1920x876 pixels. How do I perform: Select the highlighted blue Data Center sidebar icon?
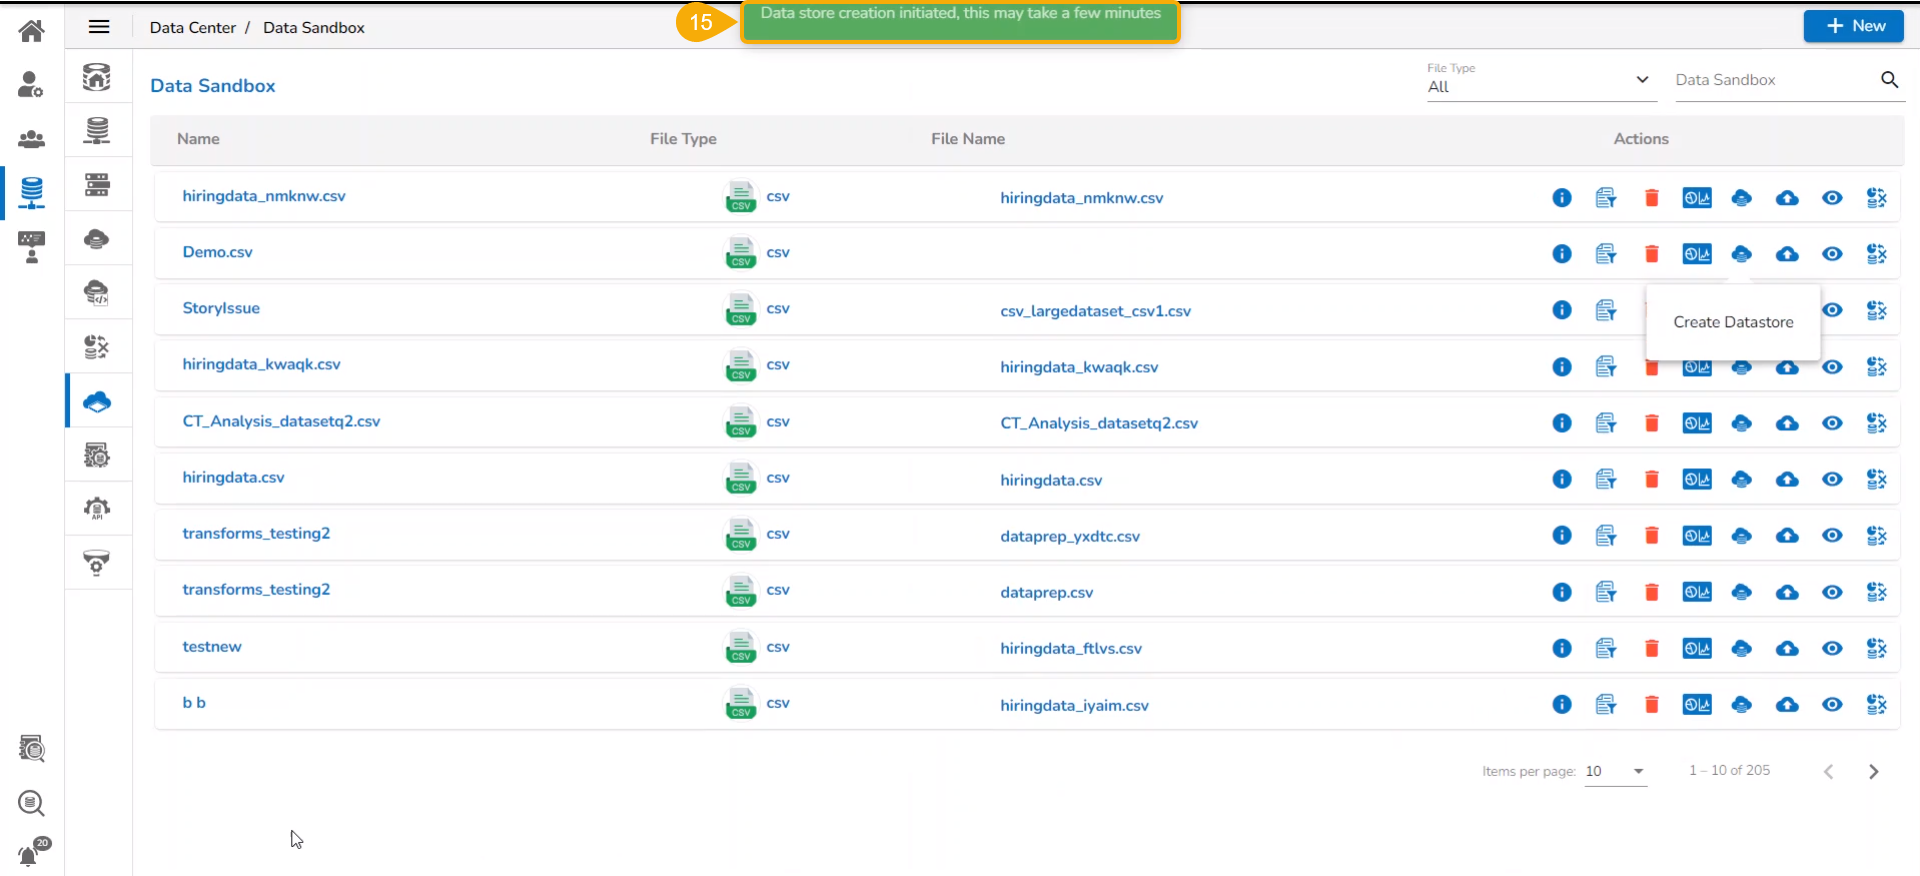pos(31,192)
